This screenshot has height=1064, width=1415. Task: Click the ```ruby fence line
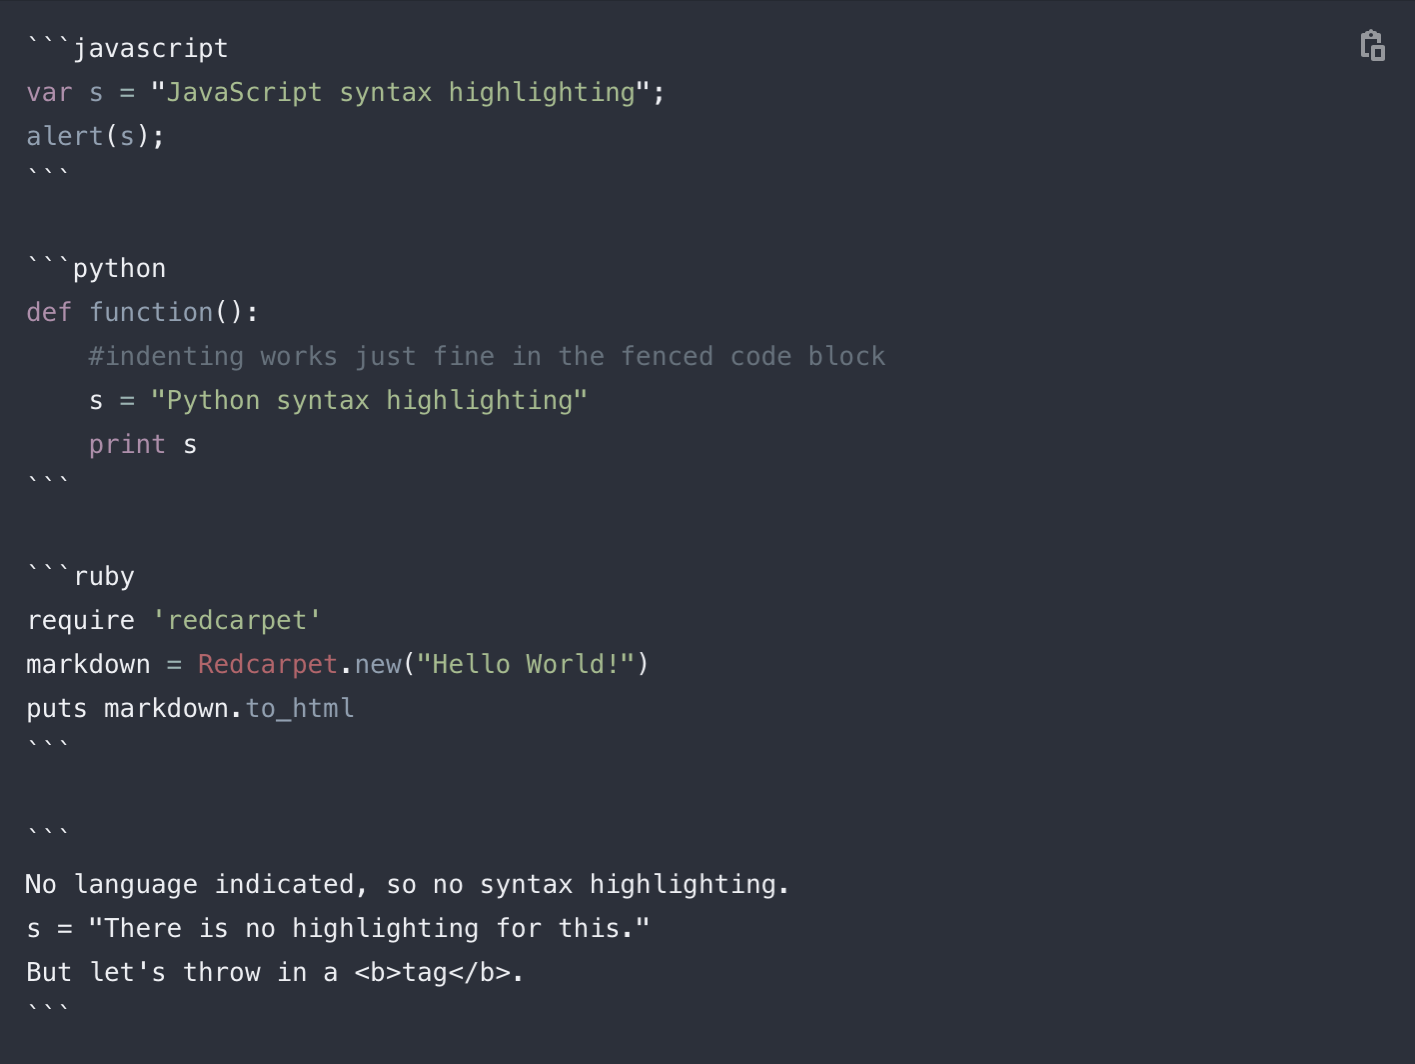[80, 576]
